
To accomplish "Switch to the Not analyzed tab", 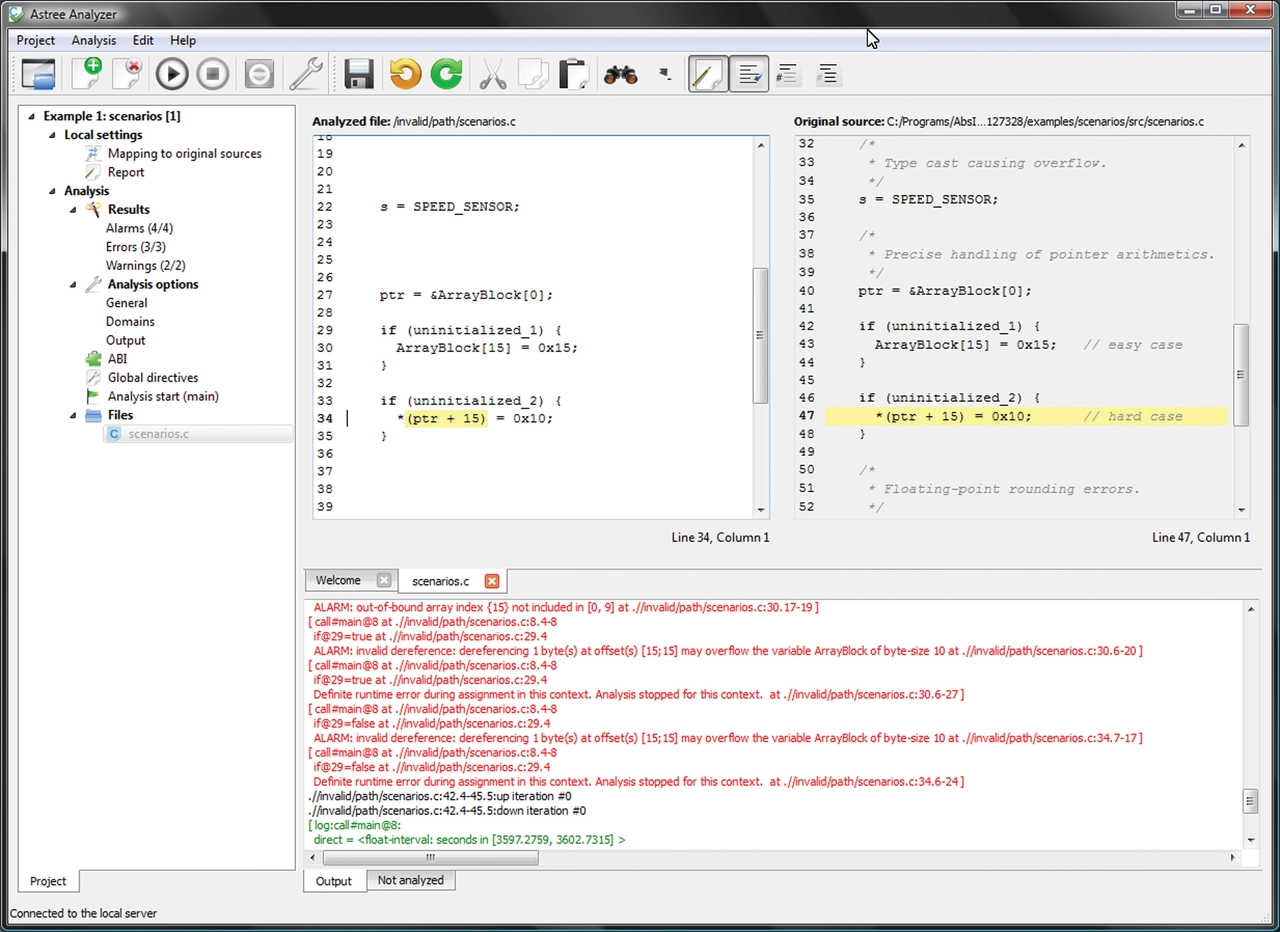I will pos(410,880).
